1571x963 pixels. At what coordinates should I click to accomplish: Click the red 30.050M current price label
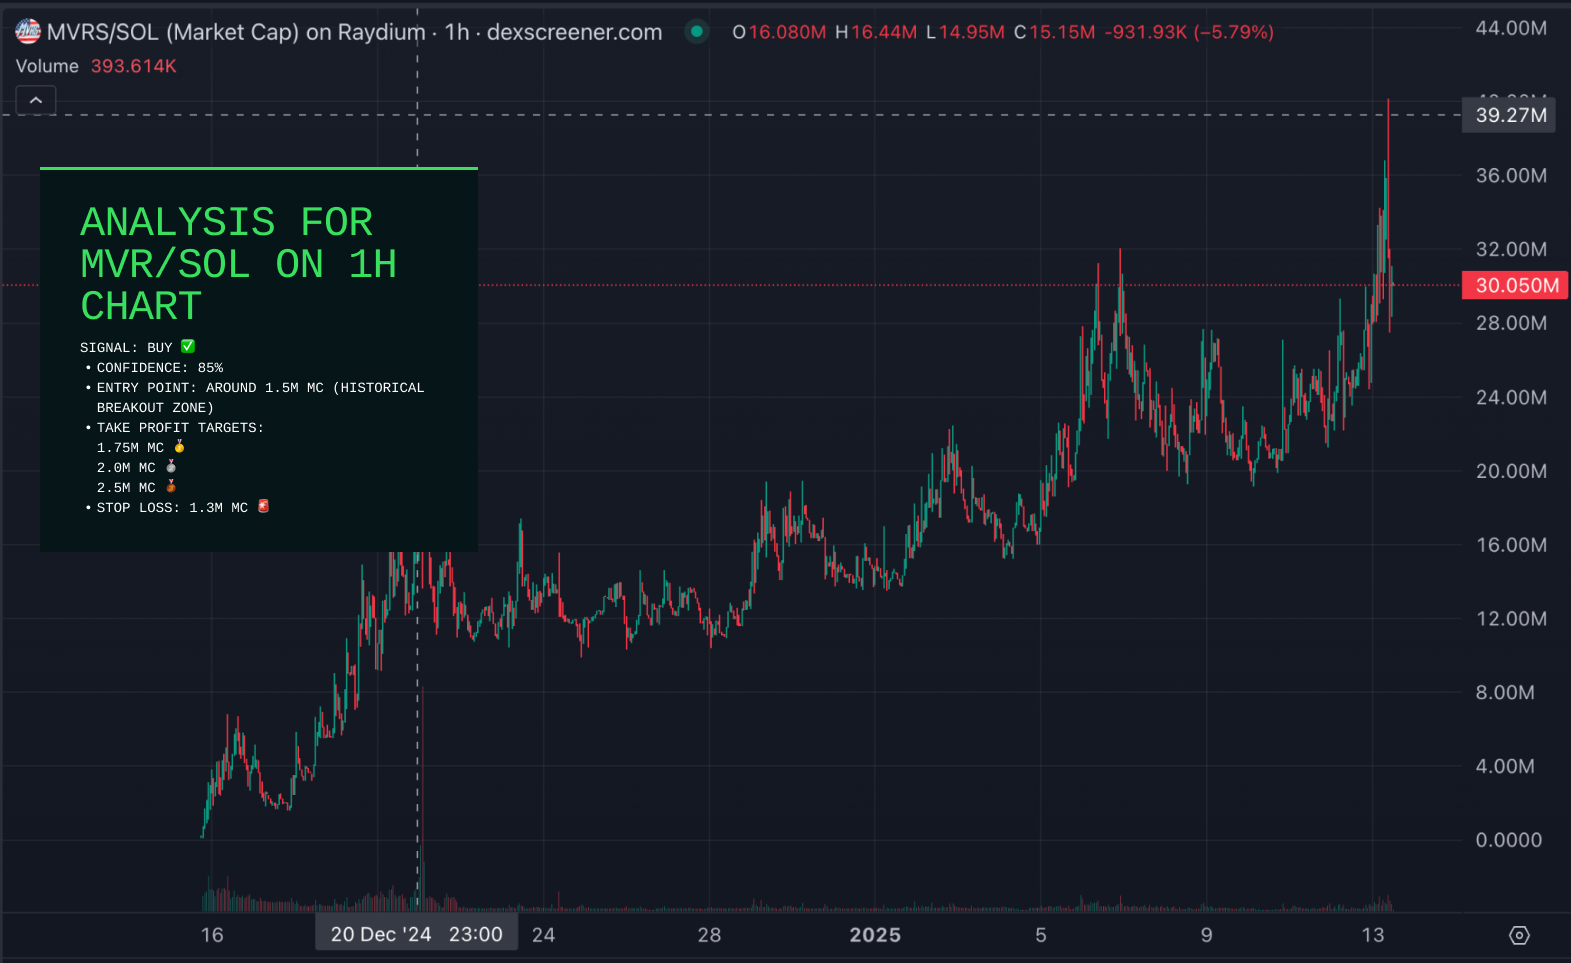point(1516,285)
